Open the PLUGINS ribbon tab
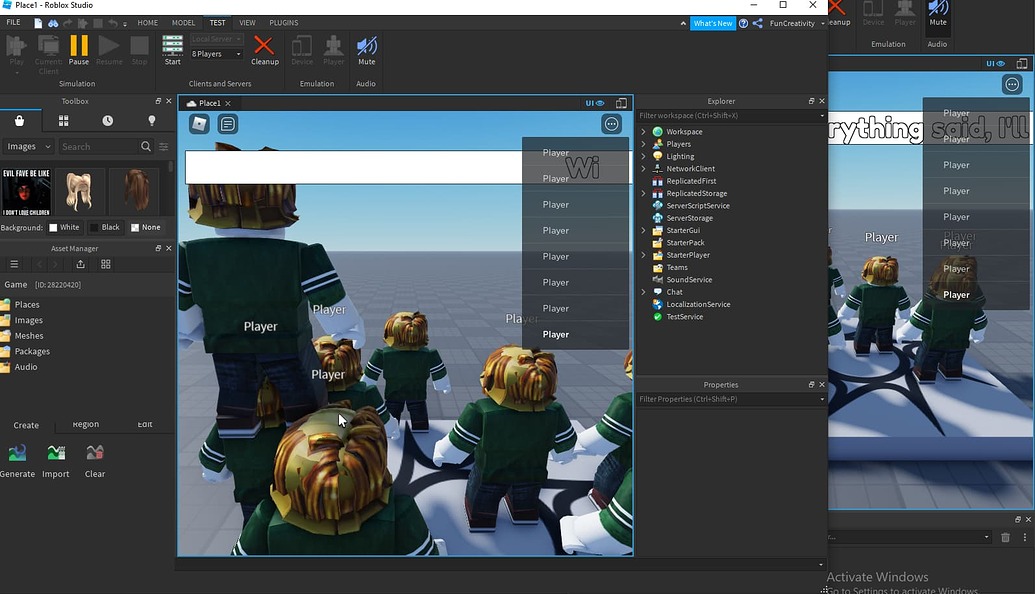 284,22
